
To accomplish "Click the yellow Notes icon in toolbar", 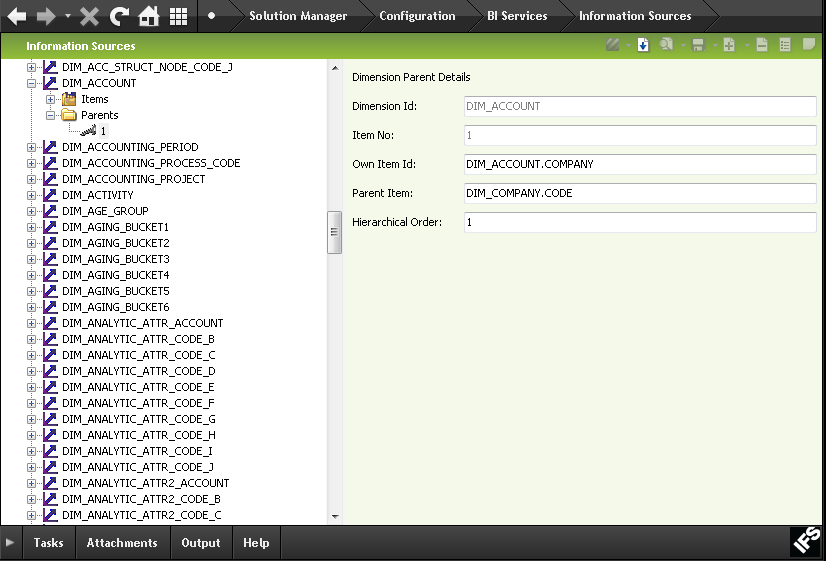I will pos(809,45).
